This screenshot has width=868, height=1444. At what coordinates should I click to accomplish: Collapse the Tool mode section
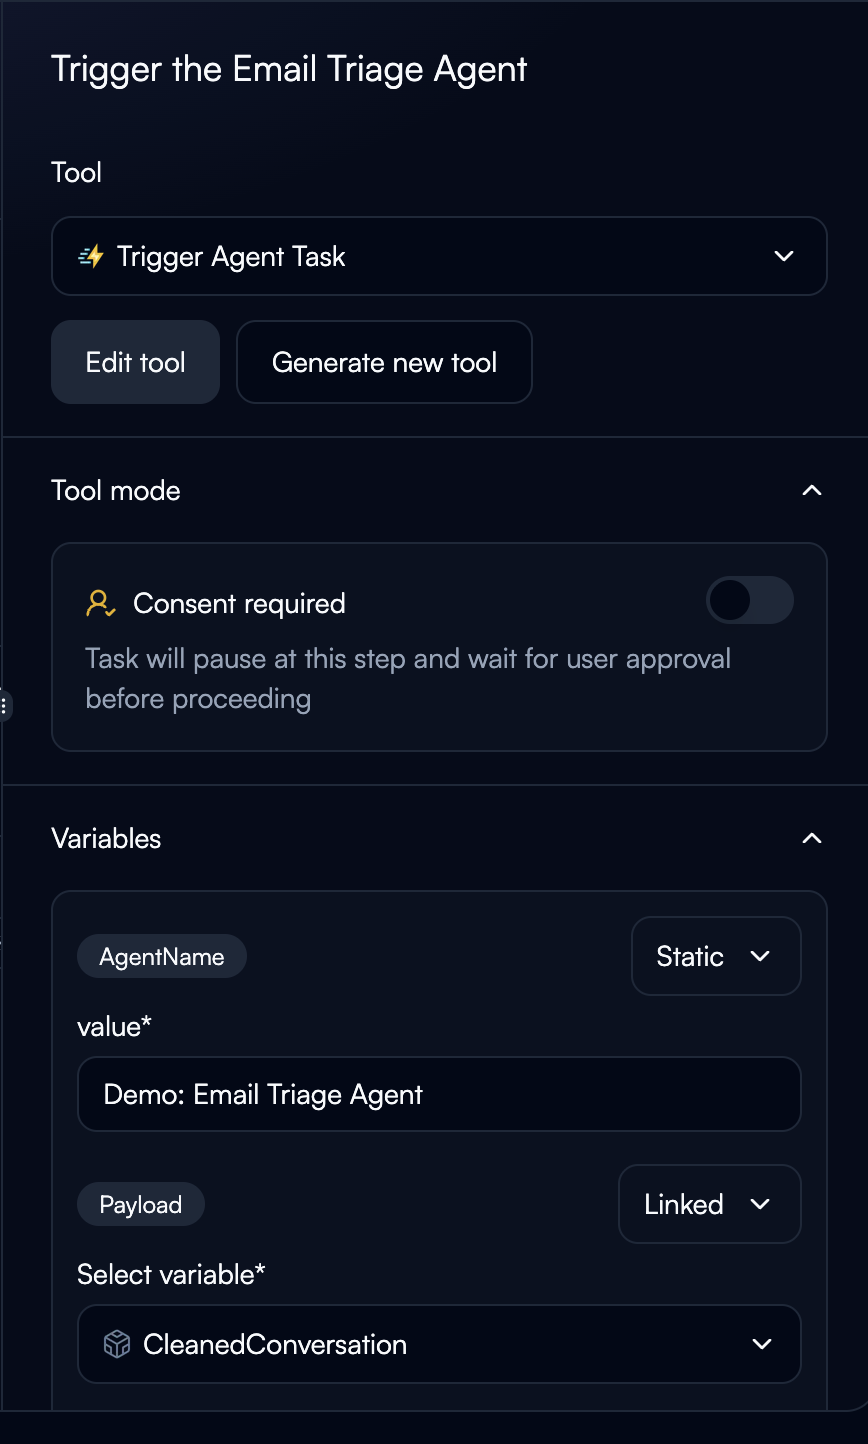click(x=811, y=490)
